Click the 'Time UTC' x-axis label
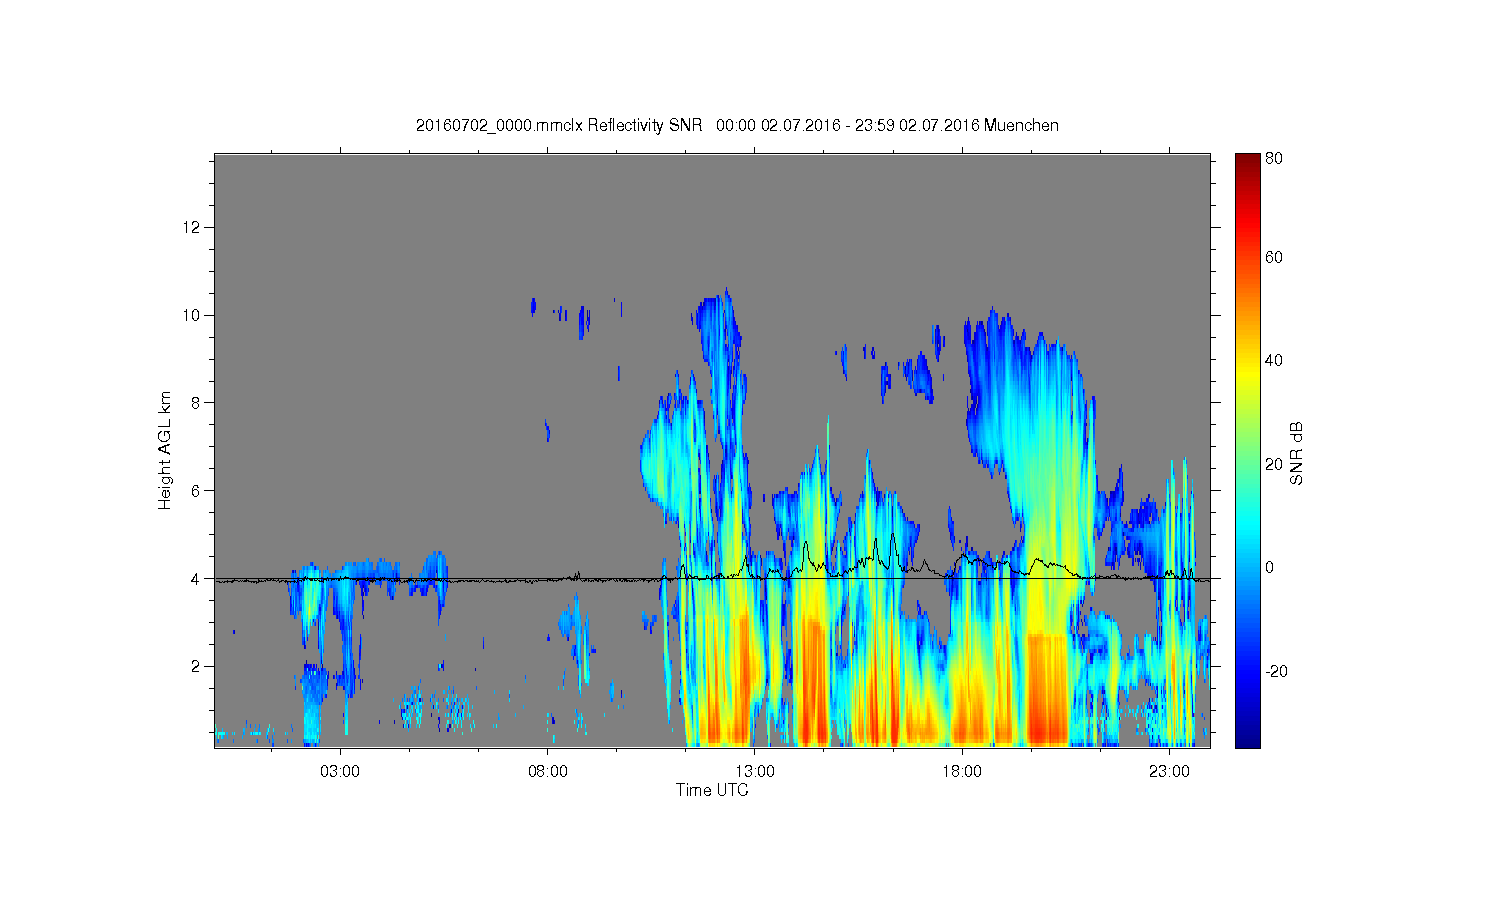 712,790
